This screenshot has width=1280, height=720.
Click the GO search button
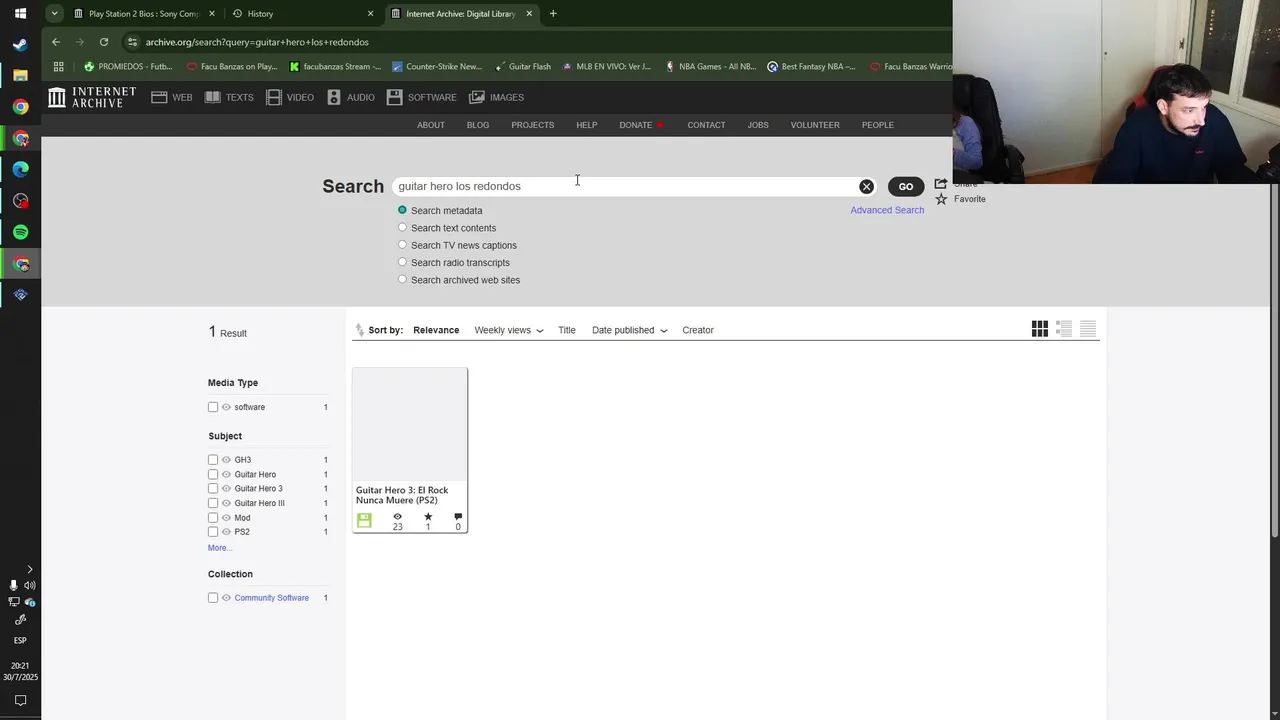(x=906, y=186)
